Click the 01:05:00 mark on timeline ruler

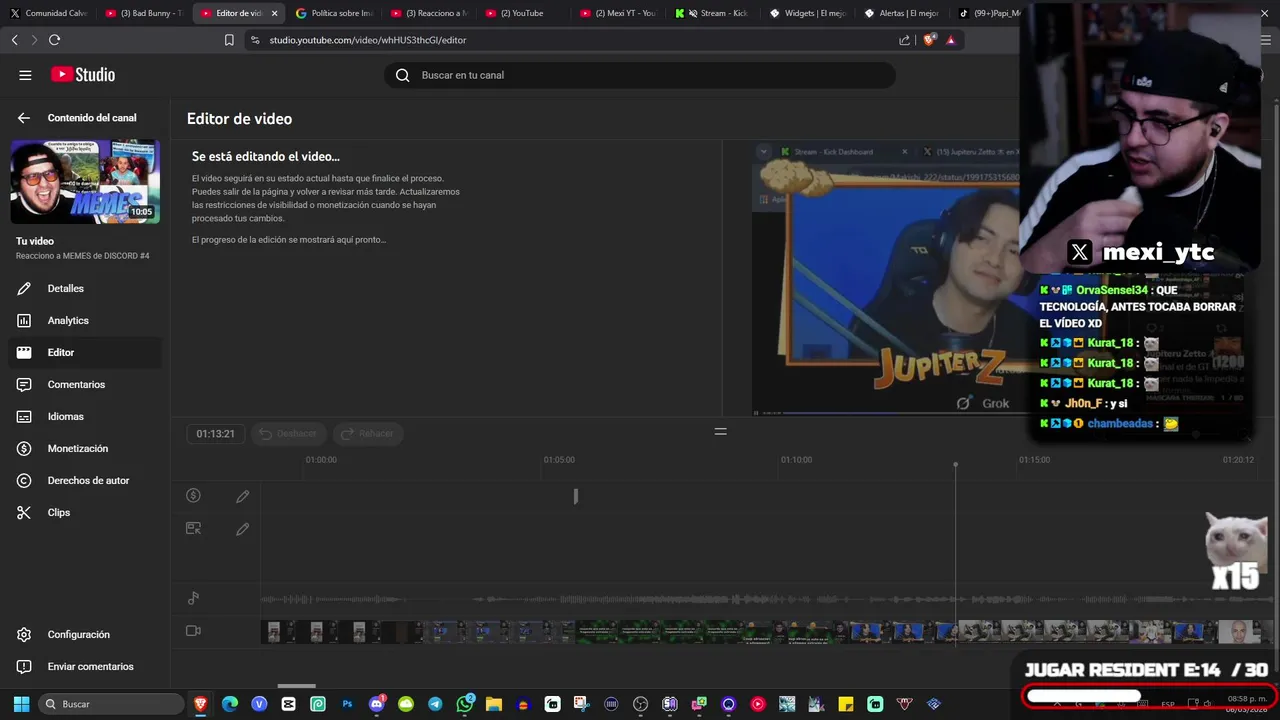(x=559, y=460)
